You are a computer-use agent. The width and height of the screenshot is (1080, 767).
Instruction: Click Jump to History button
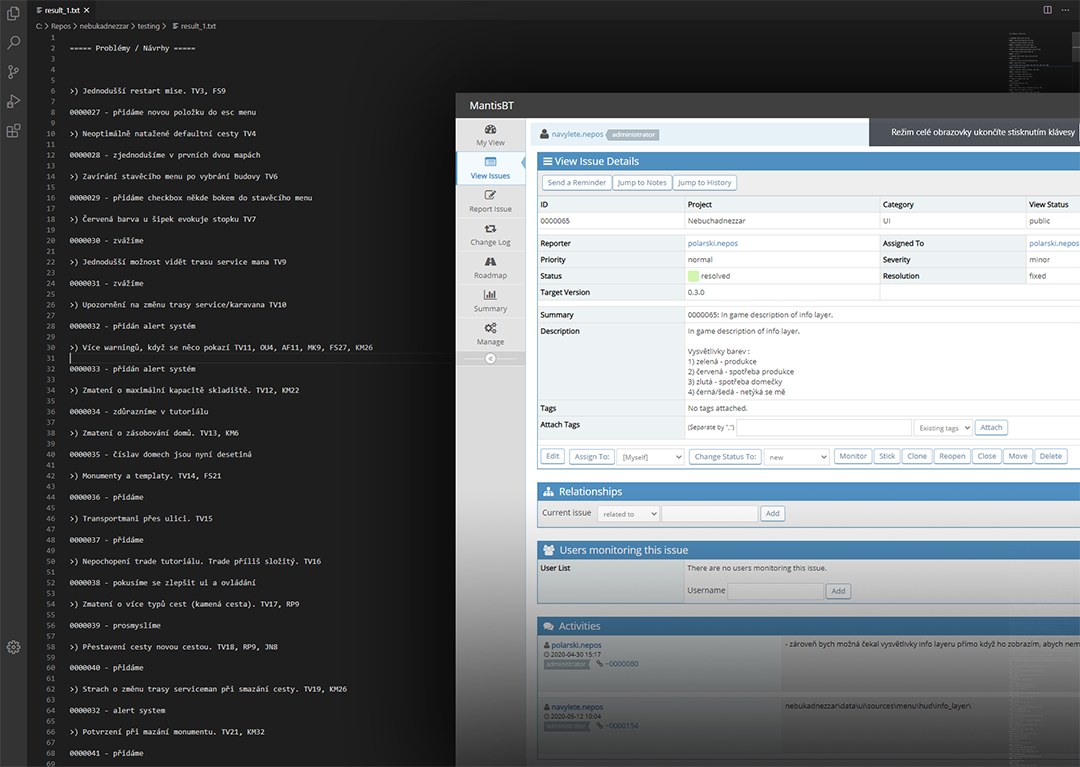[x=705, y=182]
